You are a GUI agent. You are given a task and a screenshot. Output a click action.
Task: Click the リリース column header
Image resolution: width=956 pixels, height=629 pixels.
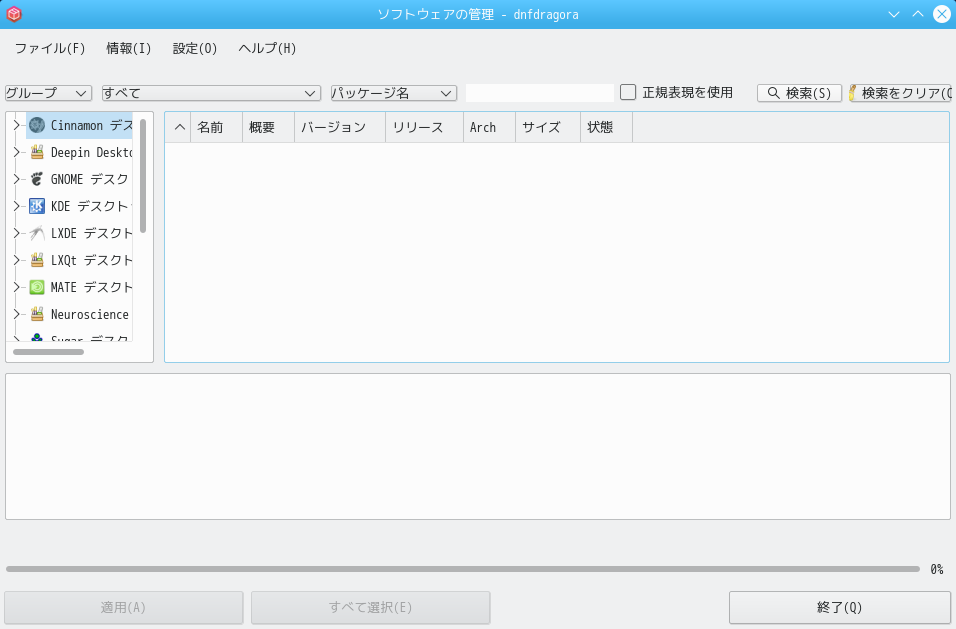coord(424,127)
